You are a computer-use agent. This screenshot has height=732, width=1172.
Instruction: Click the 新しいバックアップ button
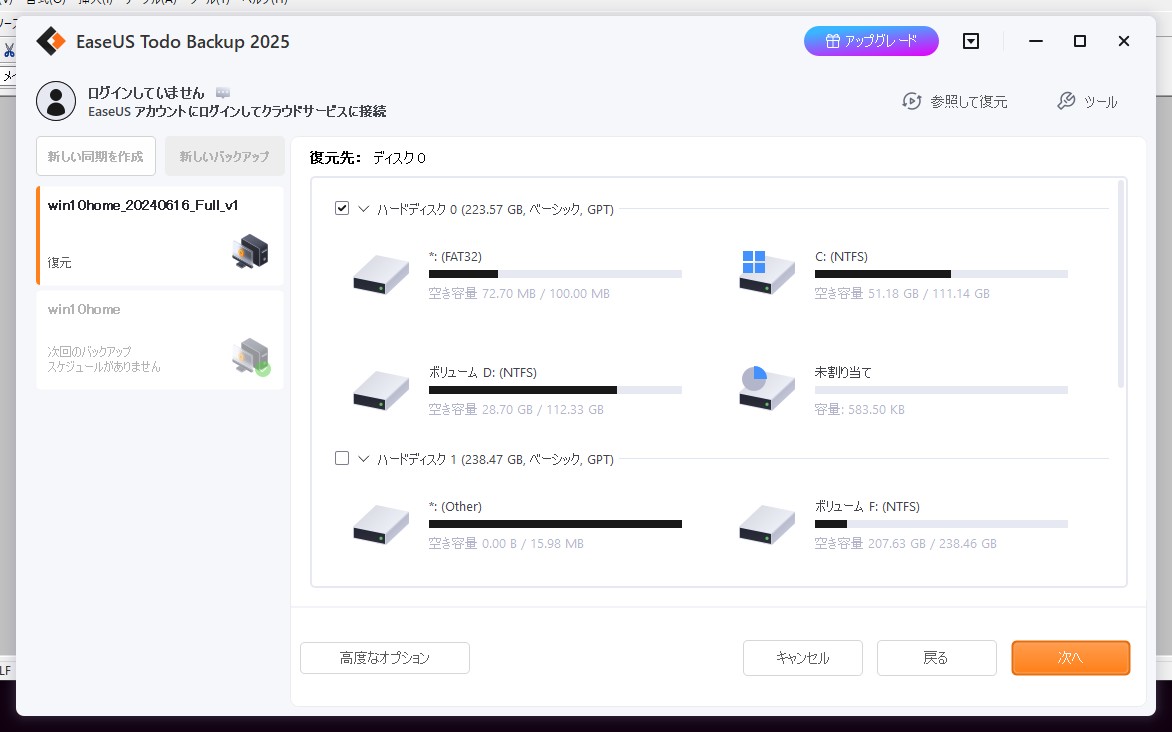point(224,156)
